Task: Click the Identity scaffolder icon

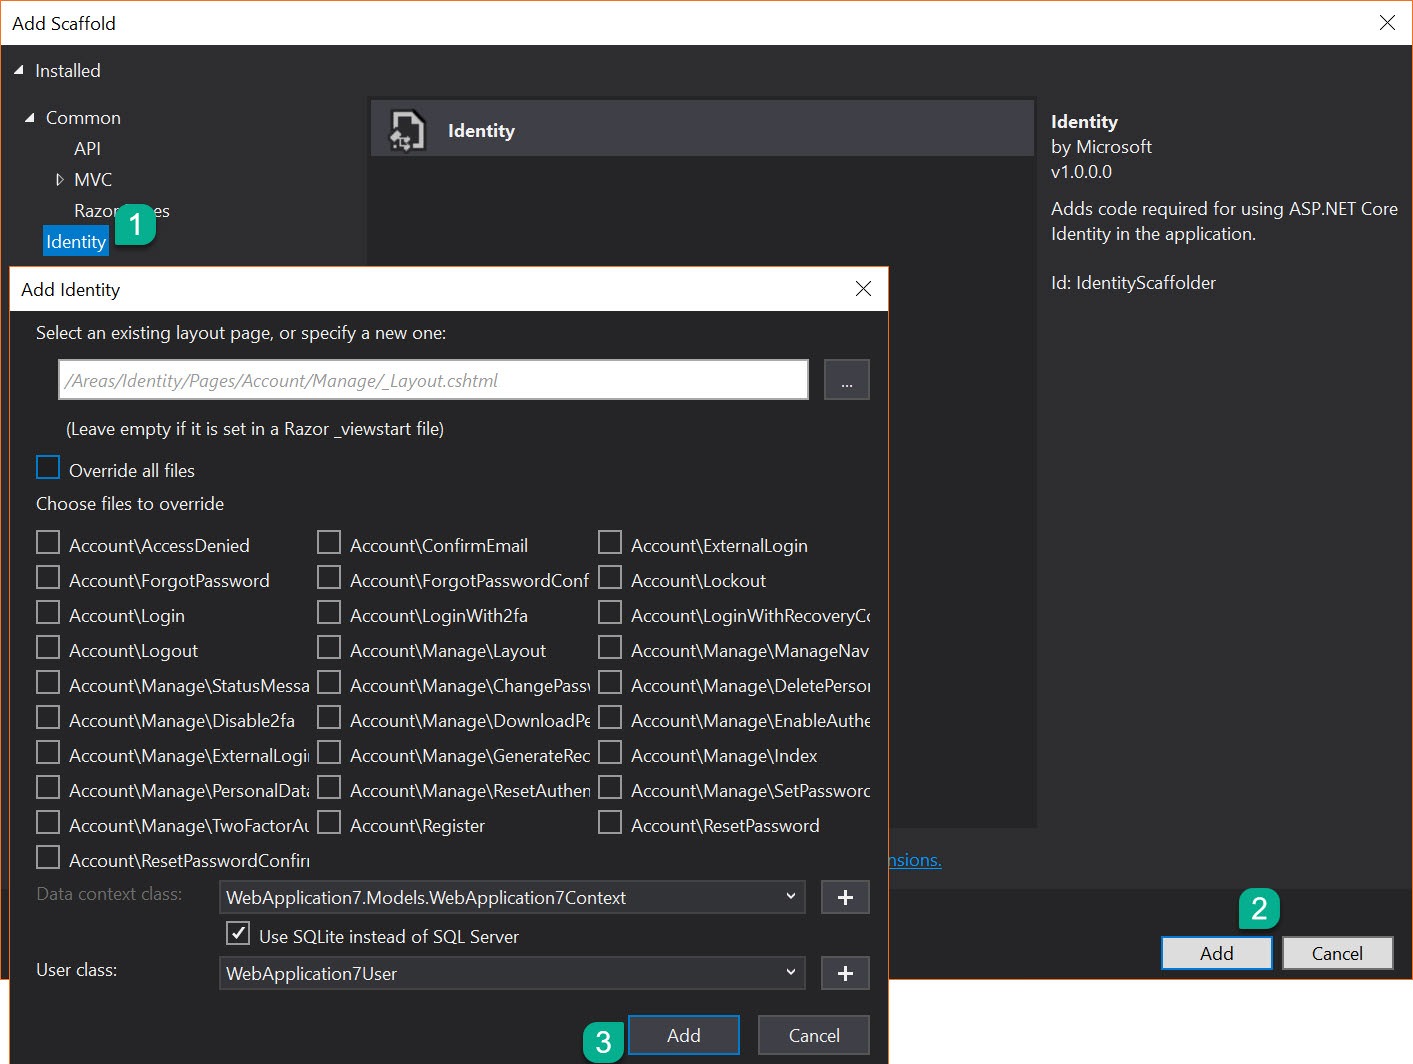Action: pos(406,131)
